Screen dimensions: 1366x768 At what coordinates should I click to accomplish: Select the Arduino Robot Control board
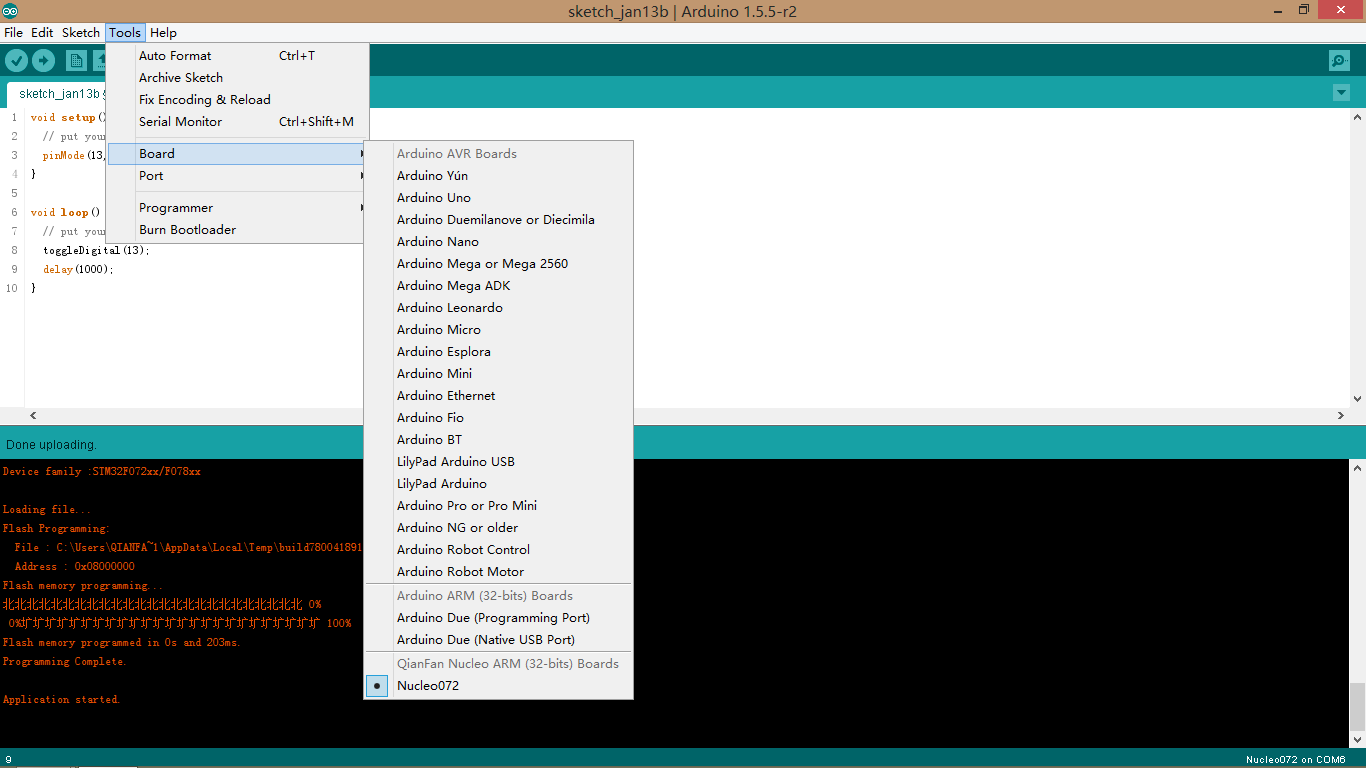[x=499, y=550]
